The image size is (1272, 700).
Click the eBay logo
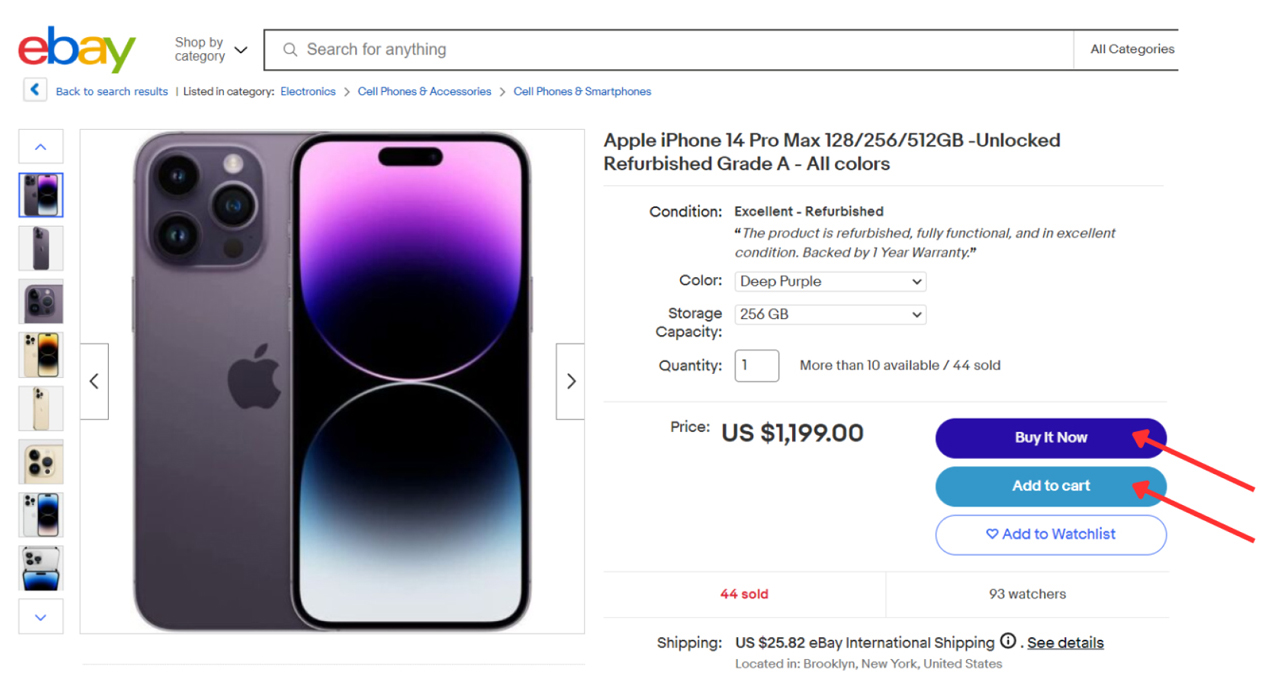(76, 50)
